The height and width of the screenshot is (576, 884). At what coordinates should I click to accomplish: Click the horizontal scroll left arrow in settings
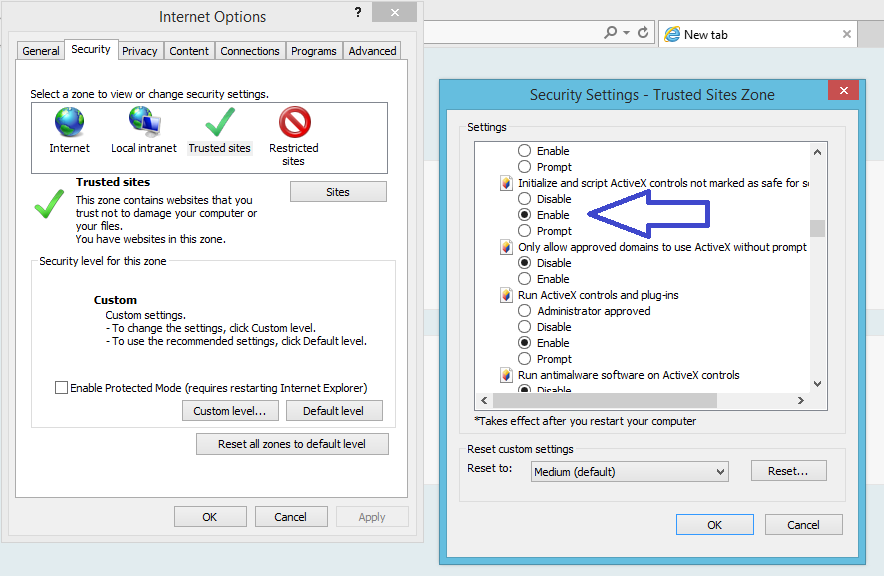click(484, 400)
